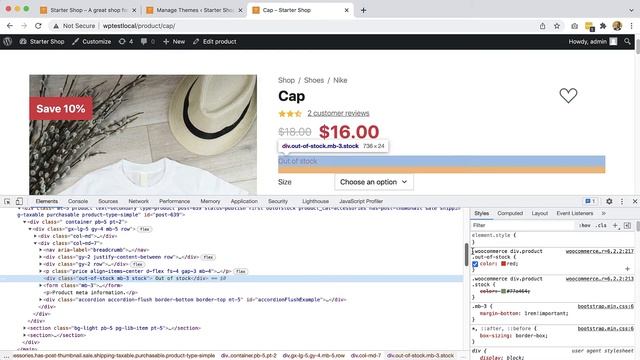Collapse the div class col-md-7 node

click(x=36, y=243)
